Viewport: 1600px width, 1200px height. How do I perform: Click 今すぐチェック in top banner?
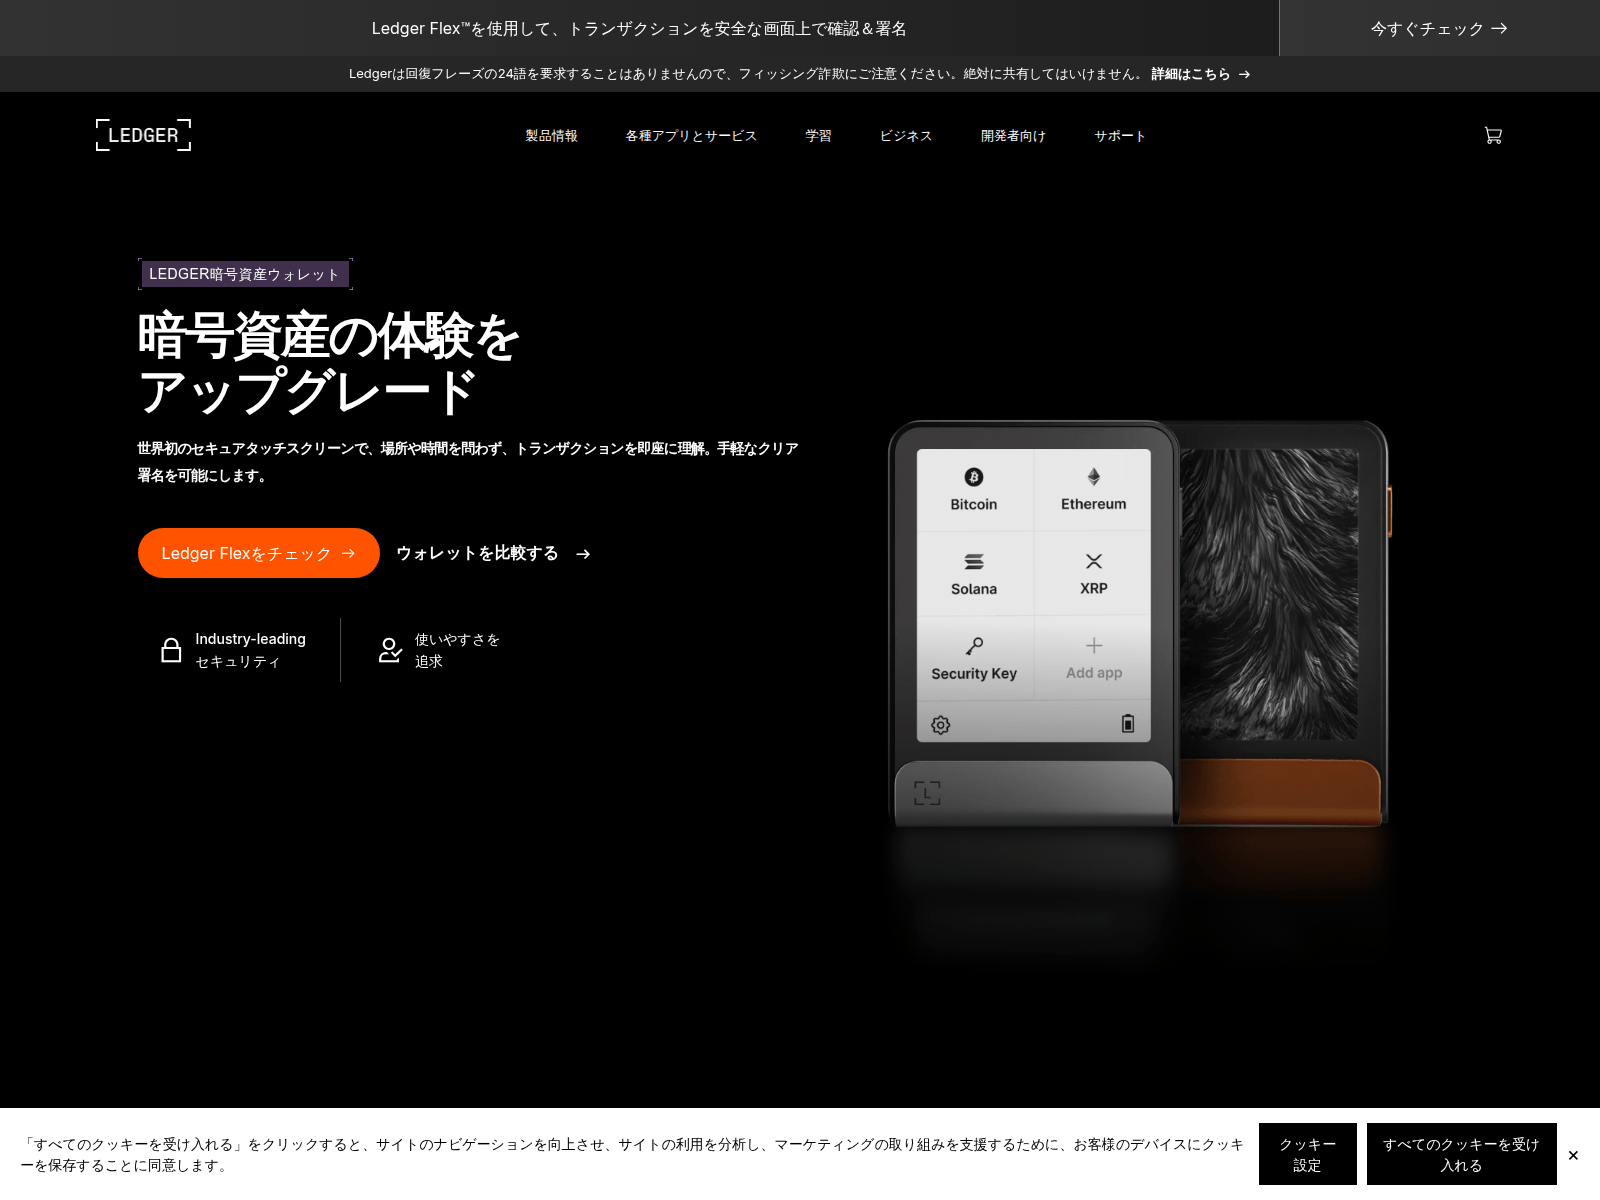1439,28
